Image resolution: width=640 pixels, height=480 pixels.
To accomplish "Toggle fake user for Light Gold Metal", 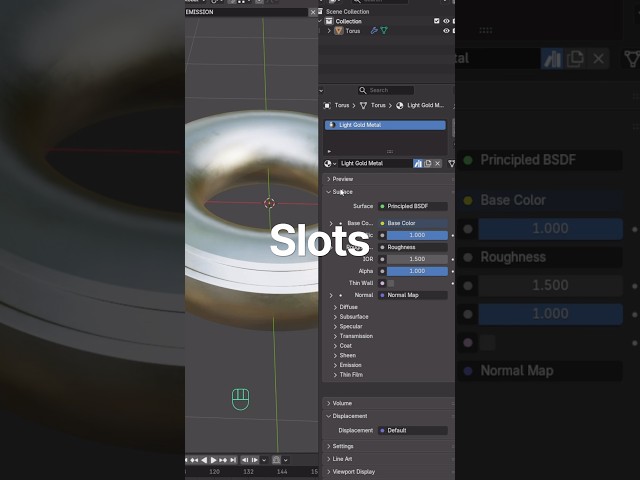I will pyautogui.click(x=418, y=163).
